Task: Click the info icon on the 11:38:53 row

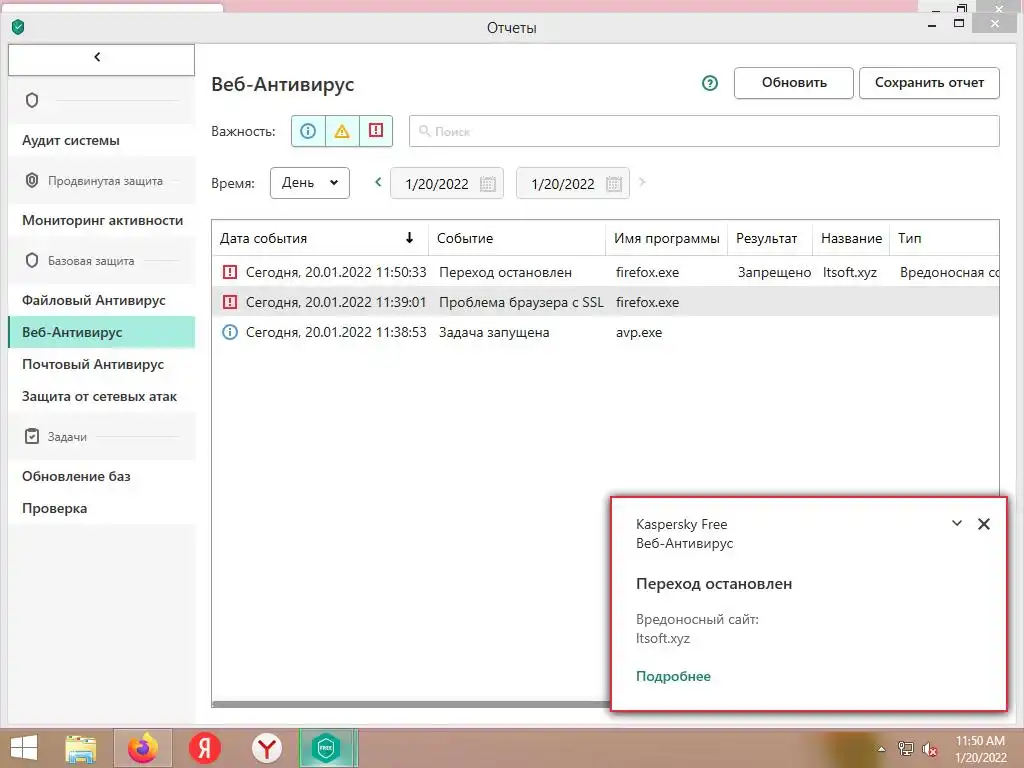Action: click(230, 332)
